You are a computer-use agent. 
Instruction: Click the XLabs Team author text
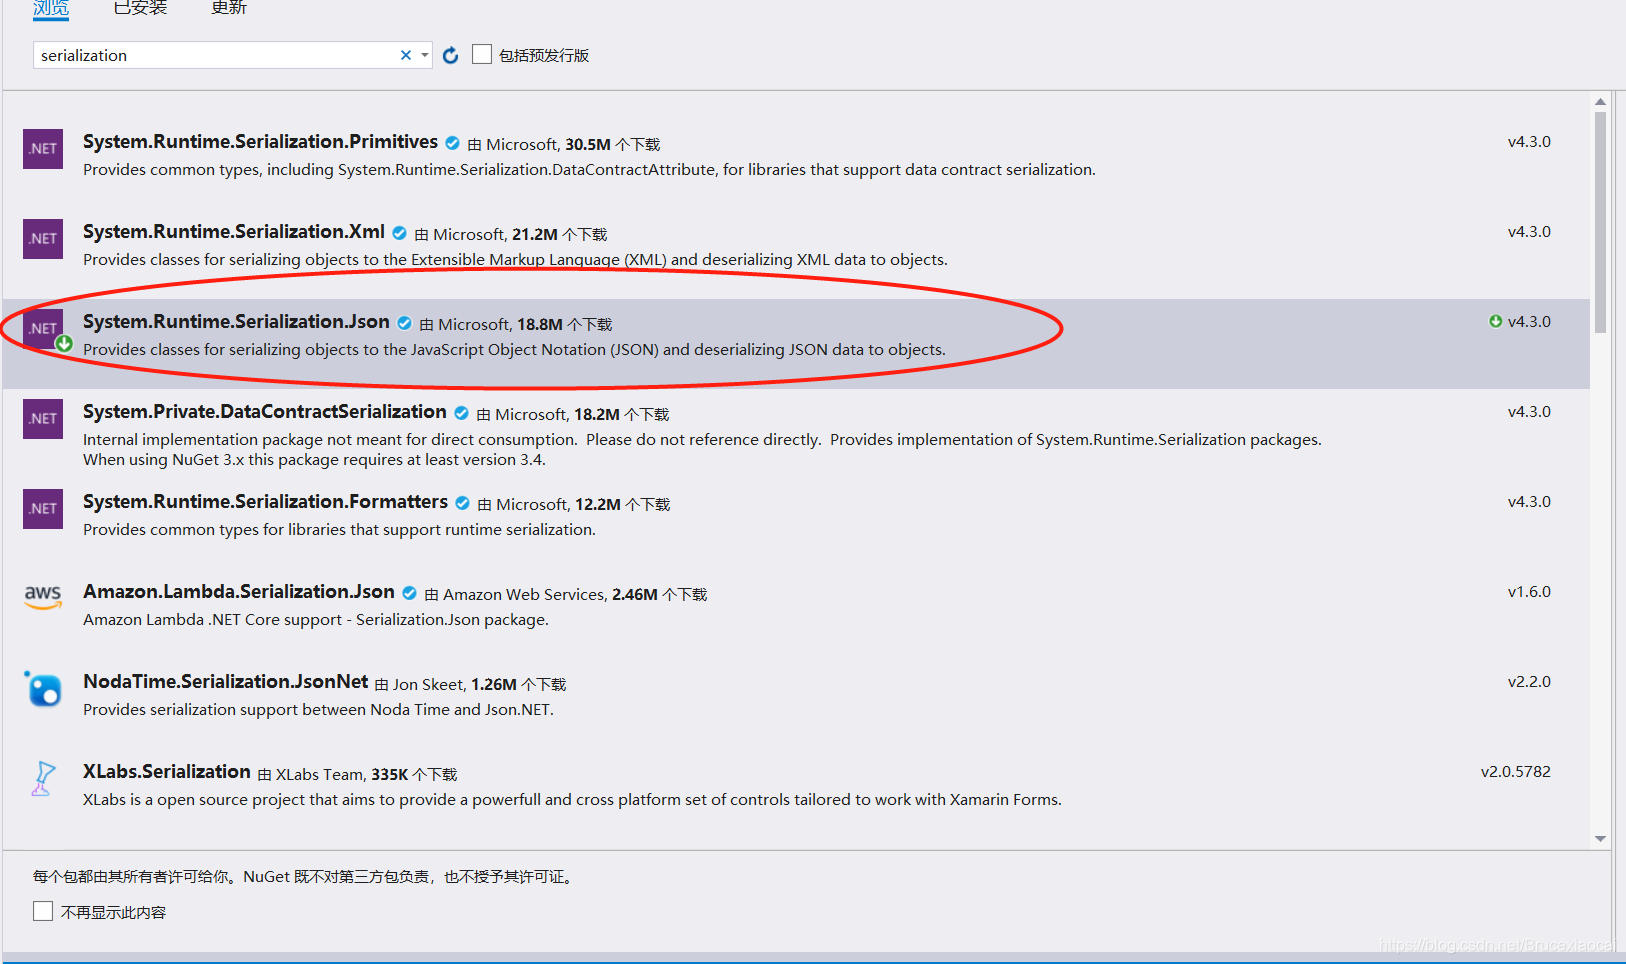click(320, 775)
